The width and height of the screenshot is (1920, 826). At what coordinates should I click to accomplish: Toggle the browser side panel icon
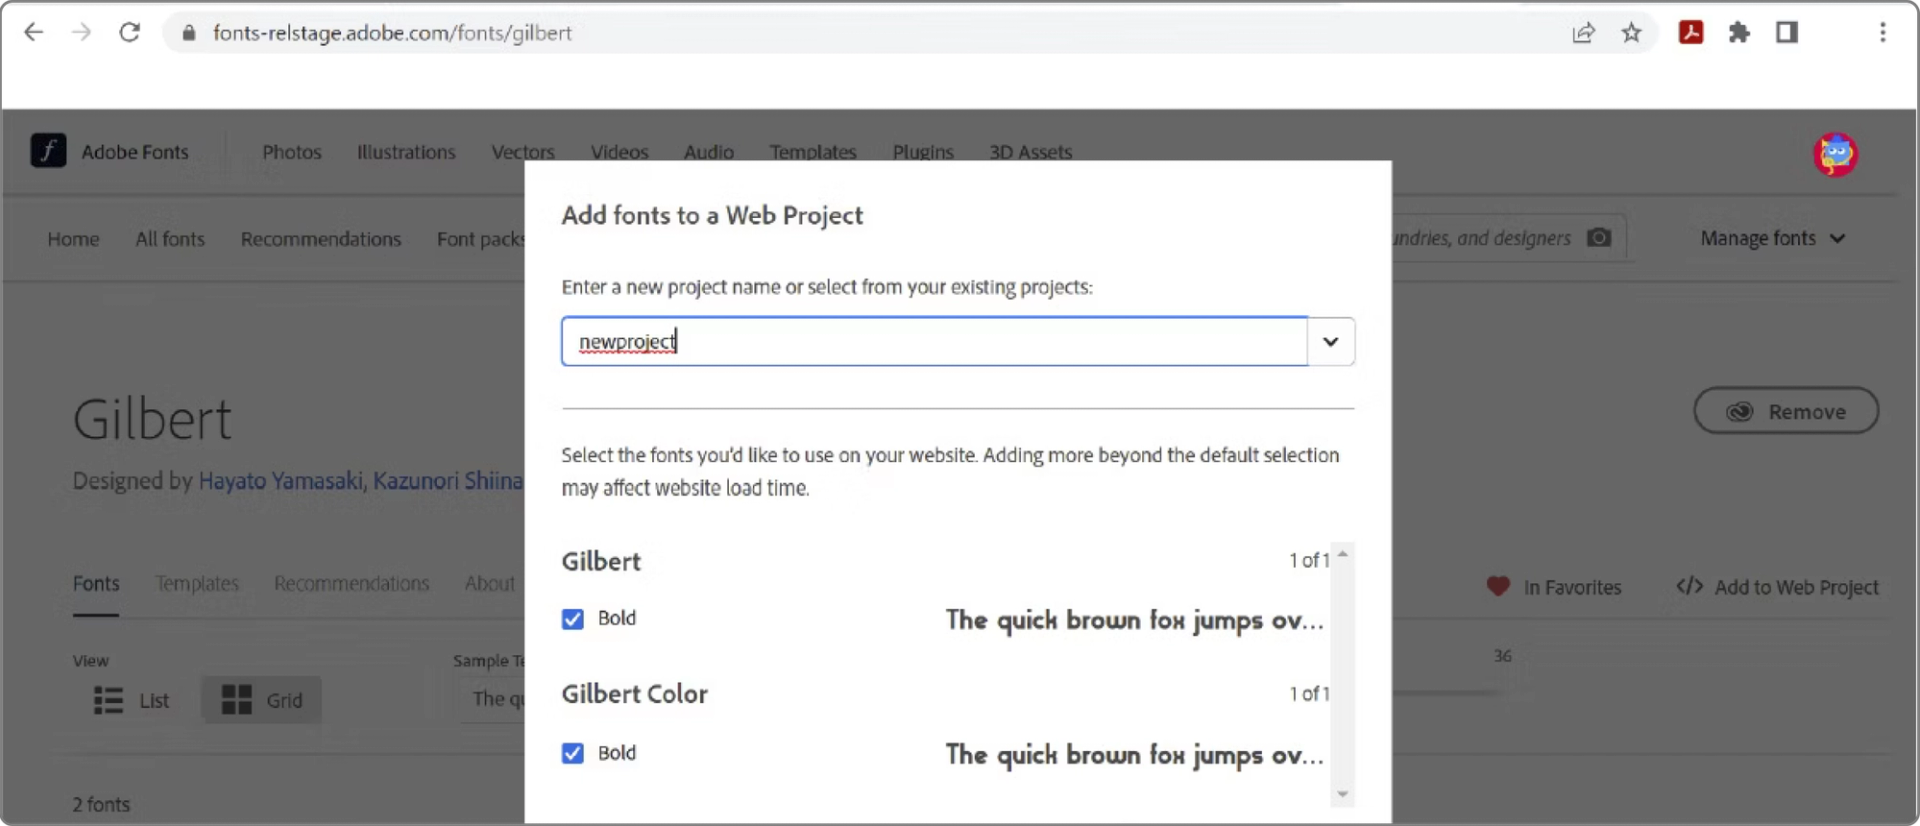tap(1787, 32)
